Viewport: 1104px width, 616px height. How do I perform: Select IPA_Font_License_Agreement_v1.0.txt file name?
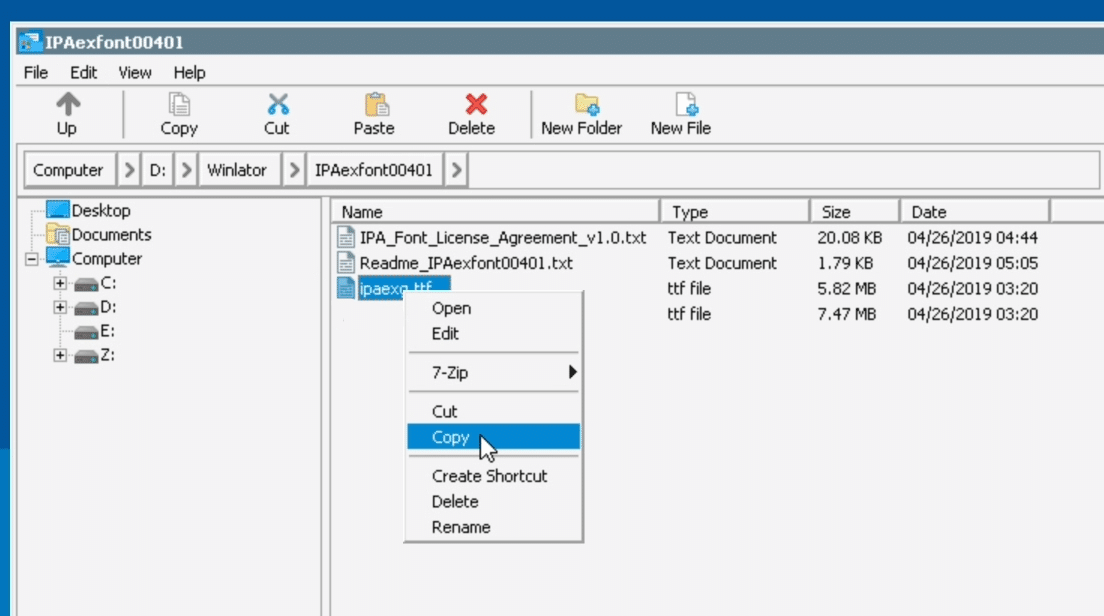503,237
